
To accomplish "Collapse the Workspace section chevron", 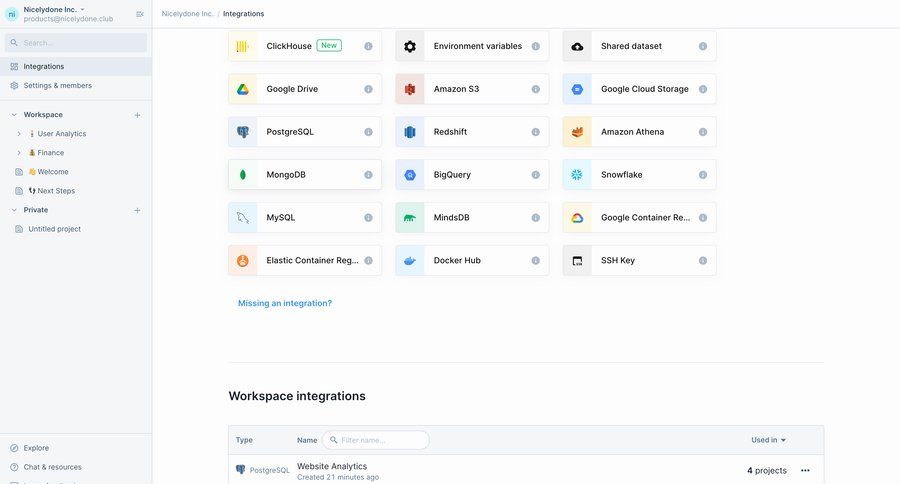I will (14, 115).
